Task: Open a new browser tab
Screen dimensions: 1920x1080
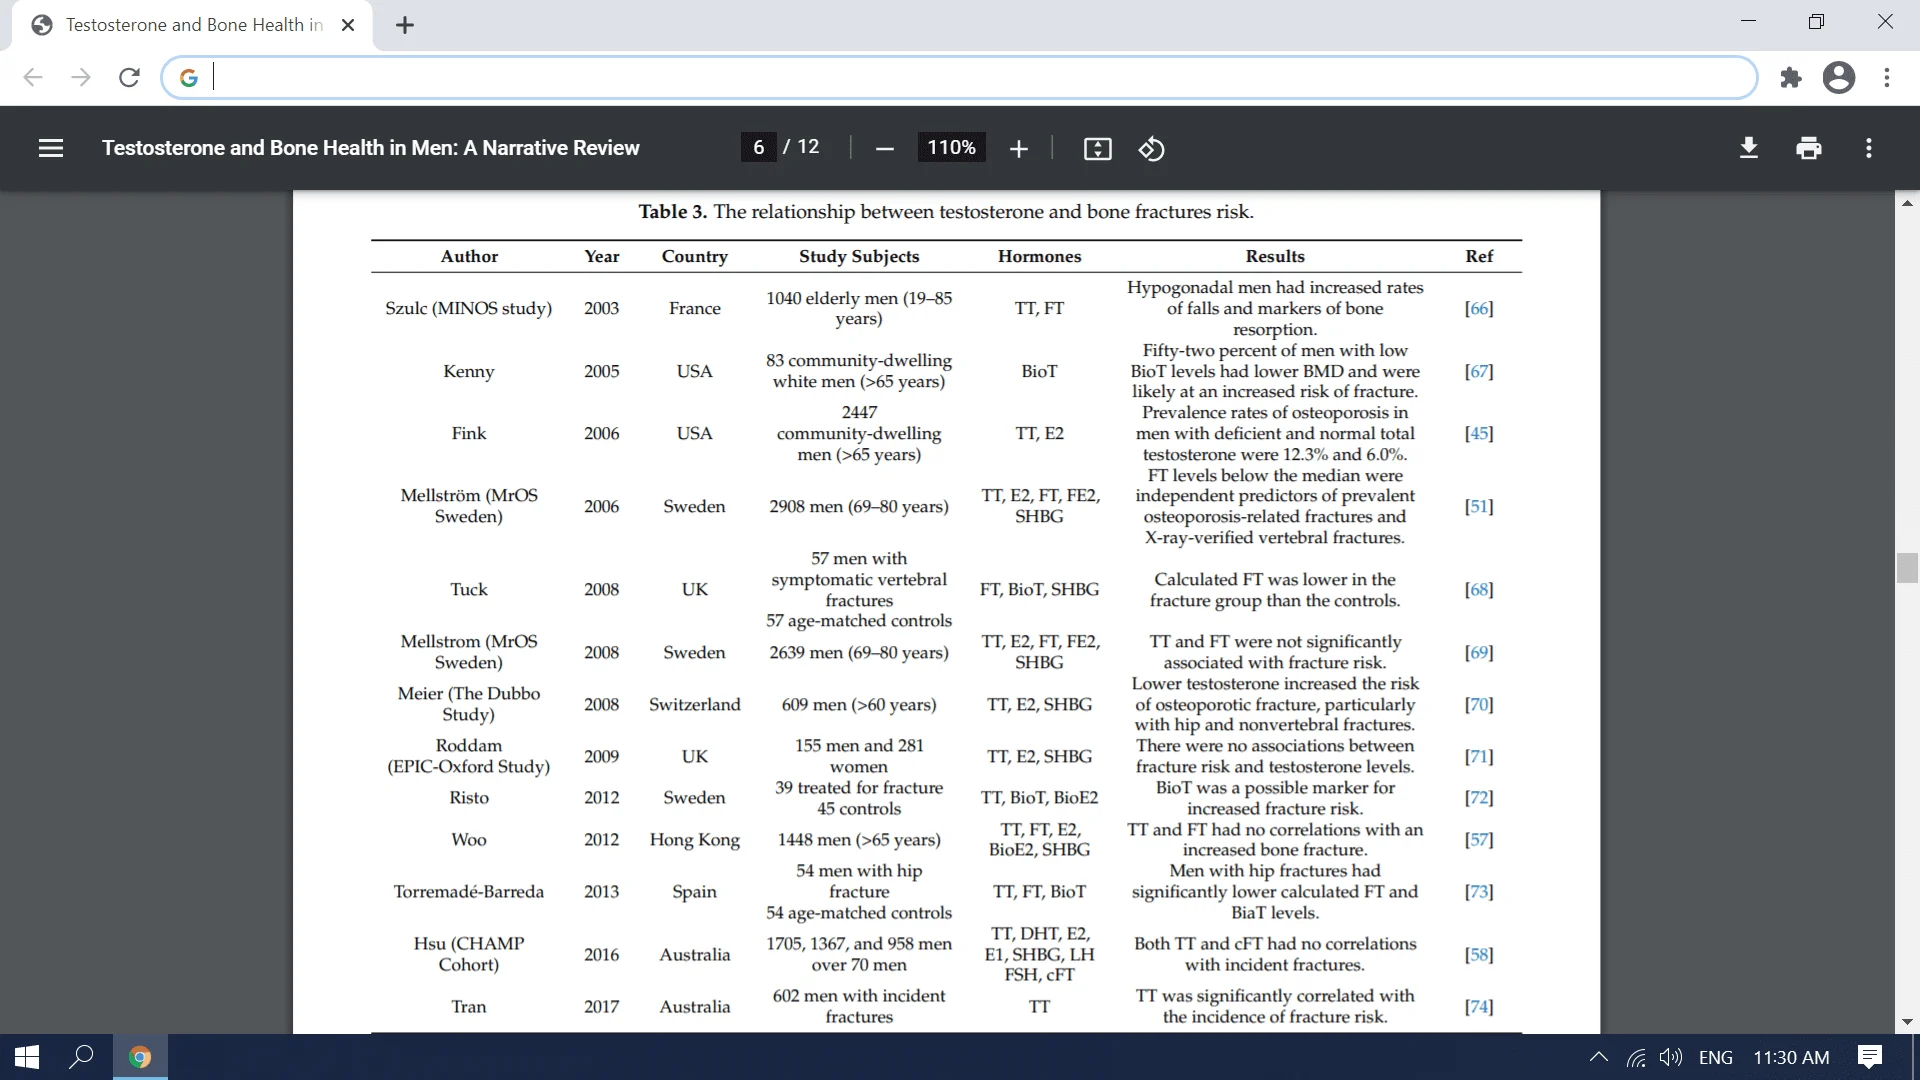Action: [x=404, y=25]
